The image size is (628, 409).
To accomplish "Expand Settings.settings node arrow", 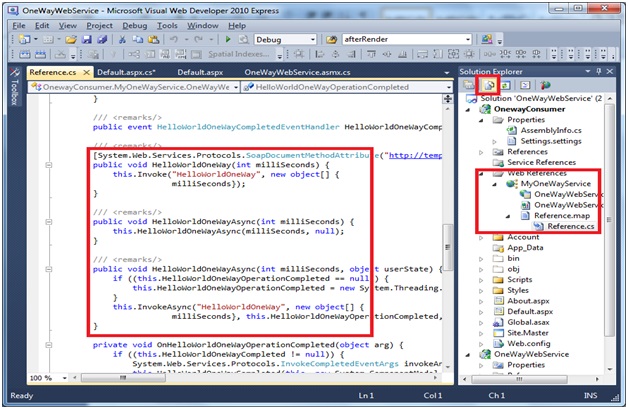I will [494, 141].
